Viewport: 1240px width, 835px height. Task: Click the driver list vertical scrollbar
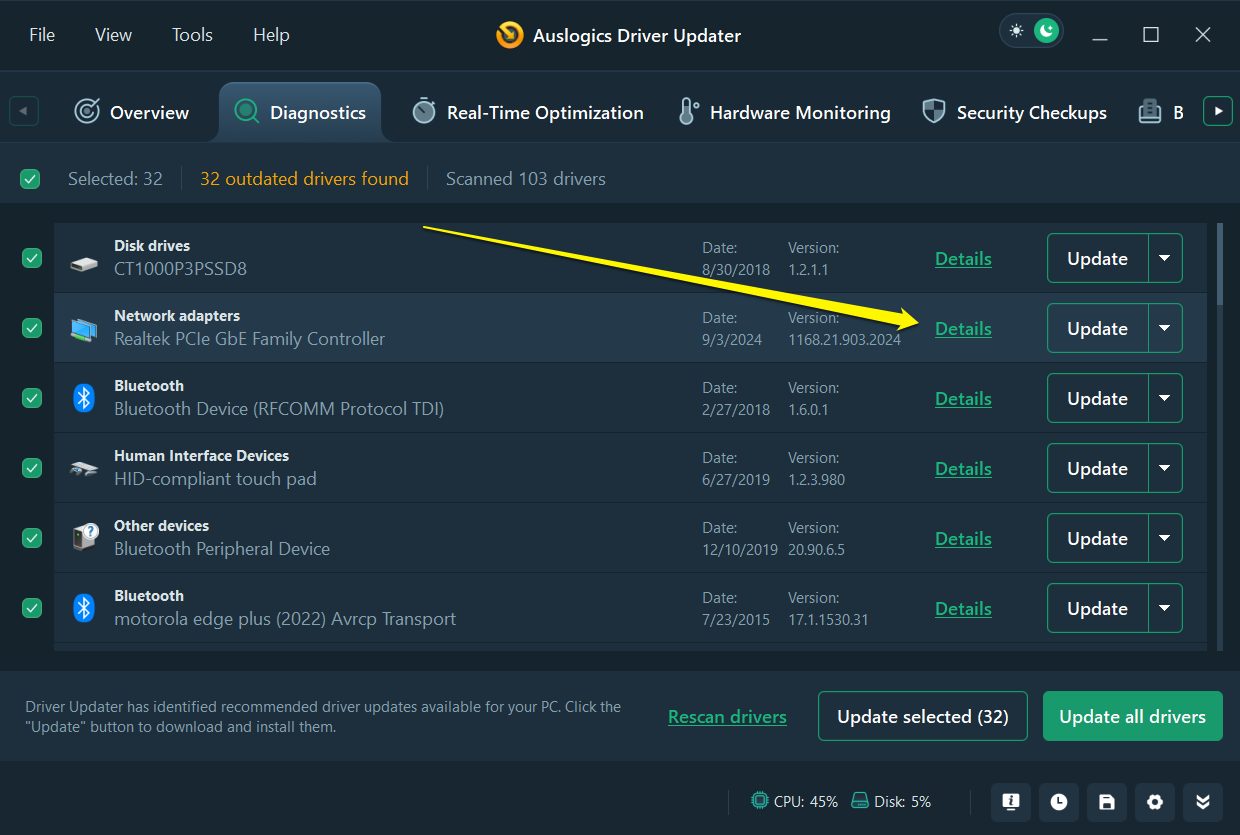(x=1219, y=265)
